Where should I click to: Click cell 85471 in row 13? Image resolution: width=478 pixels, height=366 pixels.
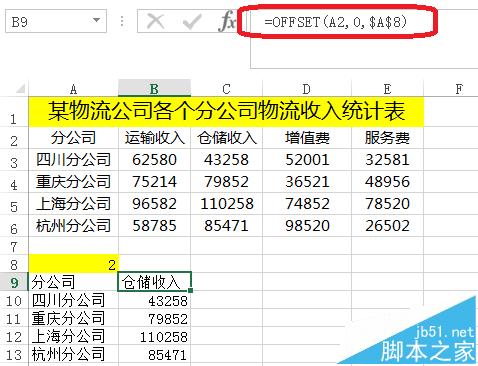click(x=154, y=354)
